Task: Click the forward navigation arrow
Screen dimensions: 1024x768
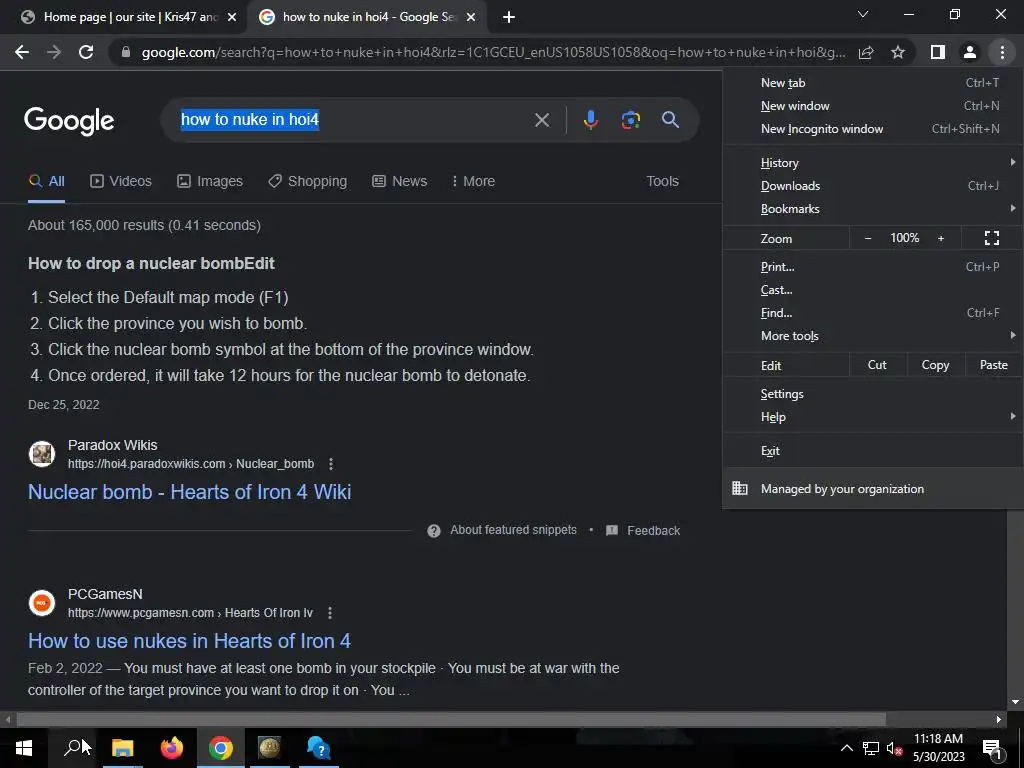Action: coord(54,52)
